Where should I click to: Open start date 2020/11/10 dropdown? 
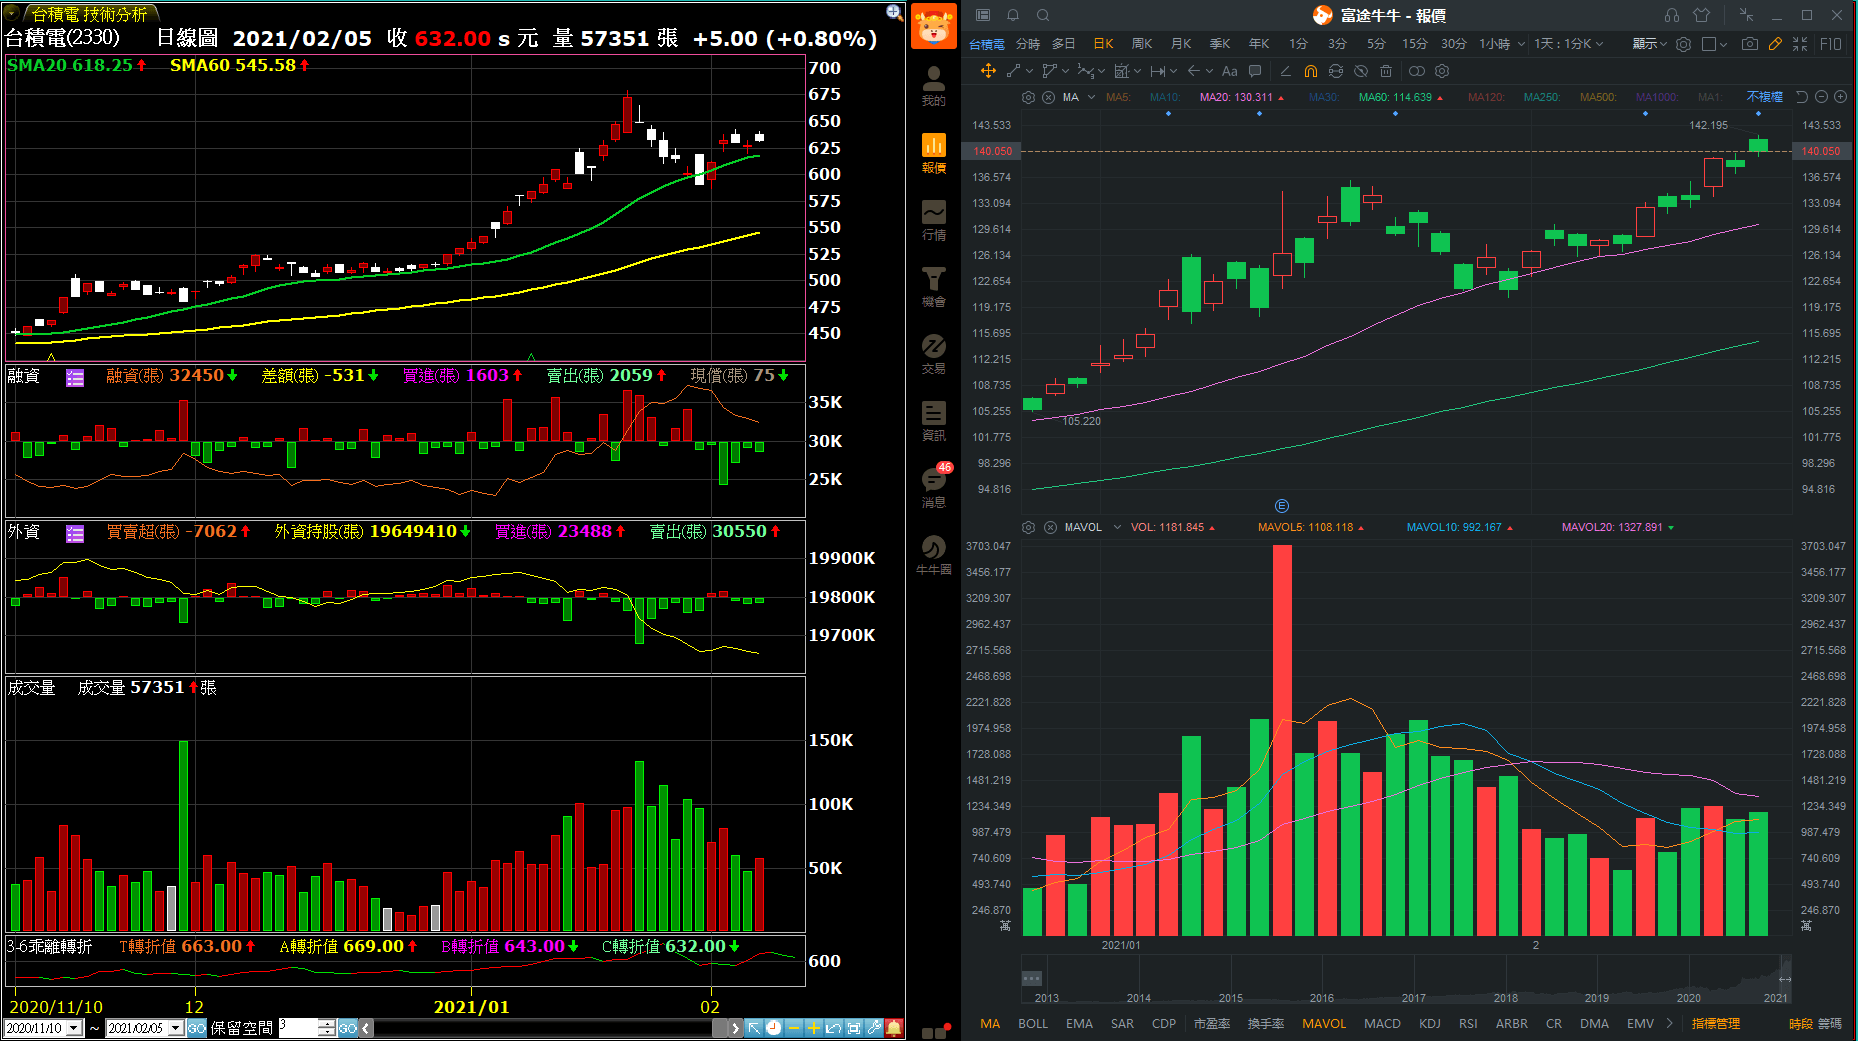point(74,1028)
